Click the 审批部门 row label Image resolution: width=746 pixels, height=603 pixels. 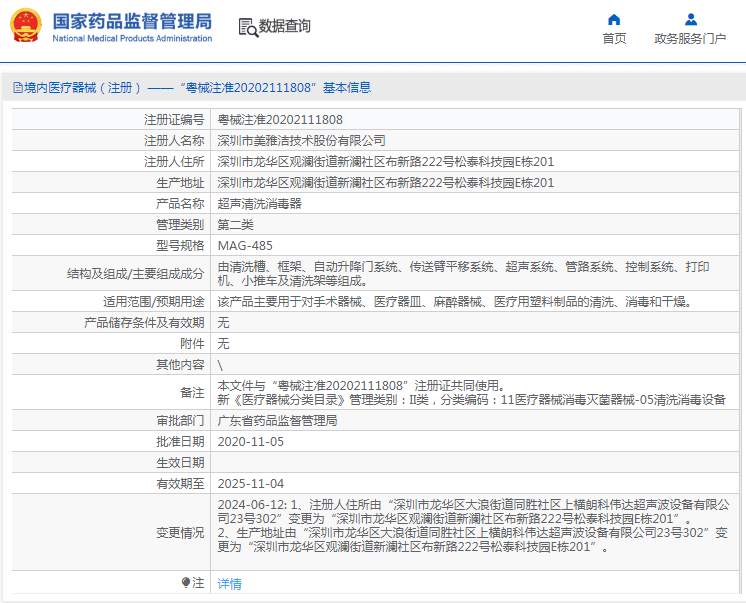tap(180, 421)
